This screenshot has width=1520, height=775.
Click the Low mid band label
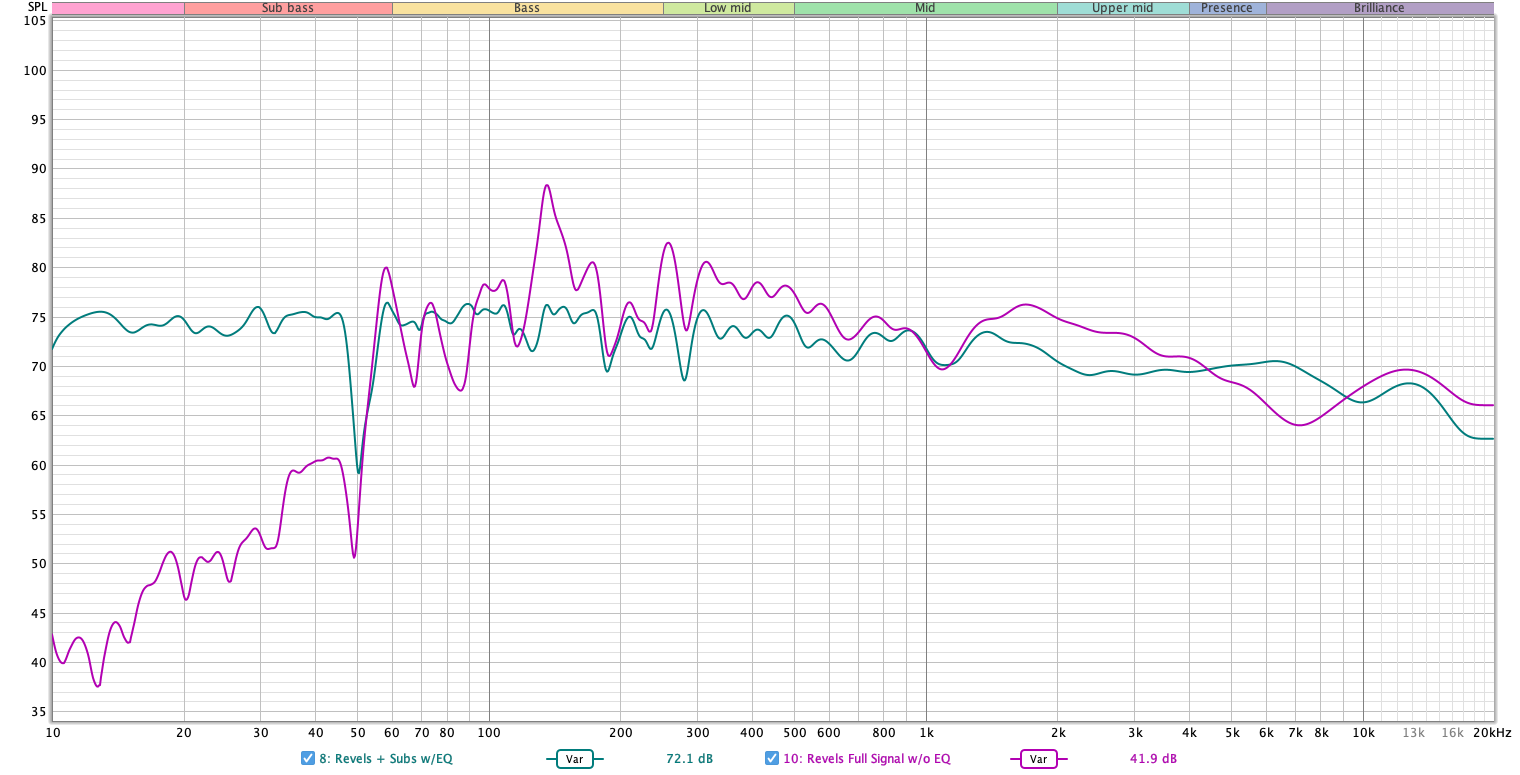728,8
